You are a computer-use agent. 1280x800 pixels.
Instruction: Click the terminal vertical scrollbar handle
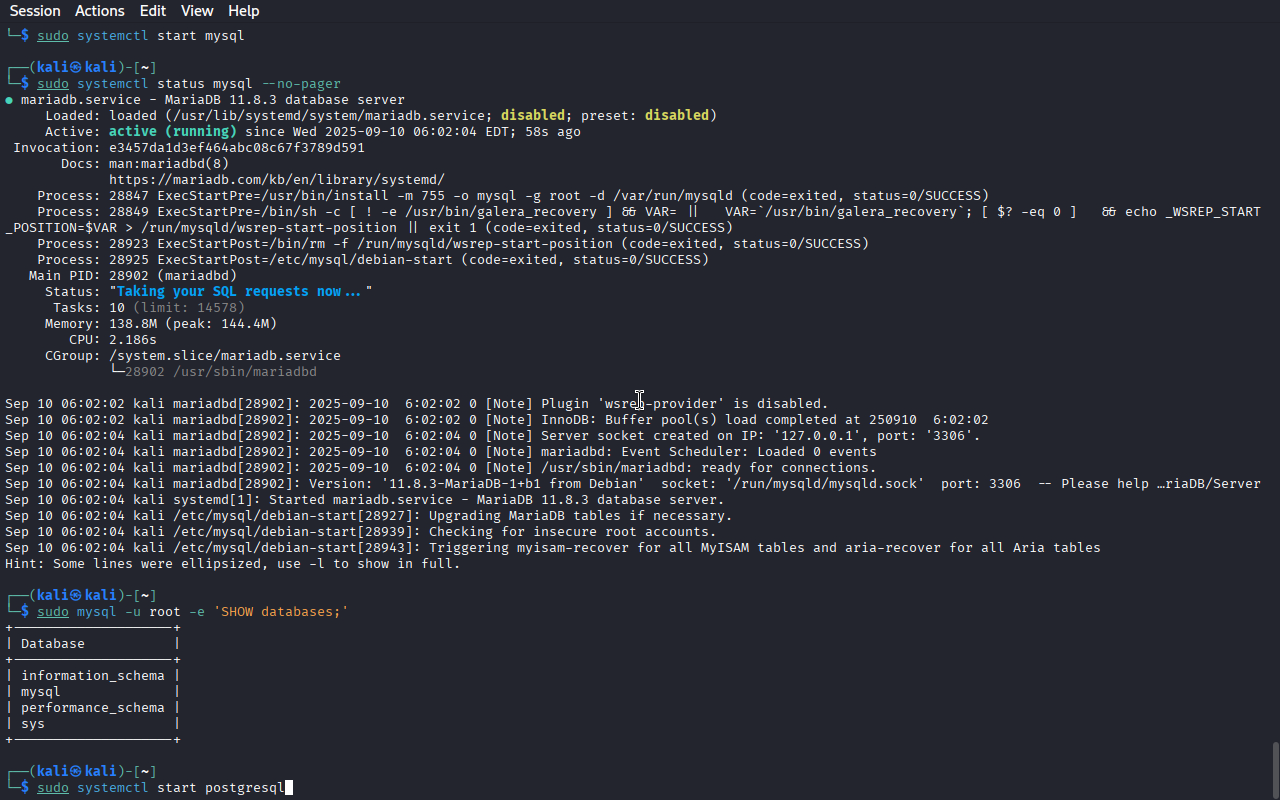1275,770
